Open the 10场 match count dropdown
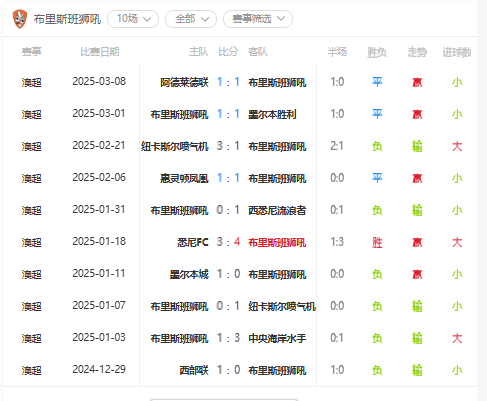 pyautogui.click(x=133, y=19)
